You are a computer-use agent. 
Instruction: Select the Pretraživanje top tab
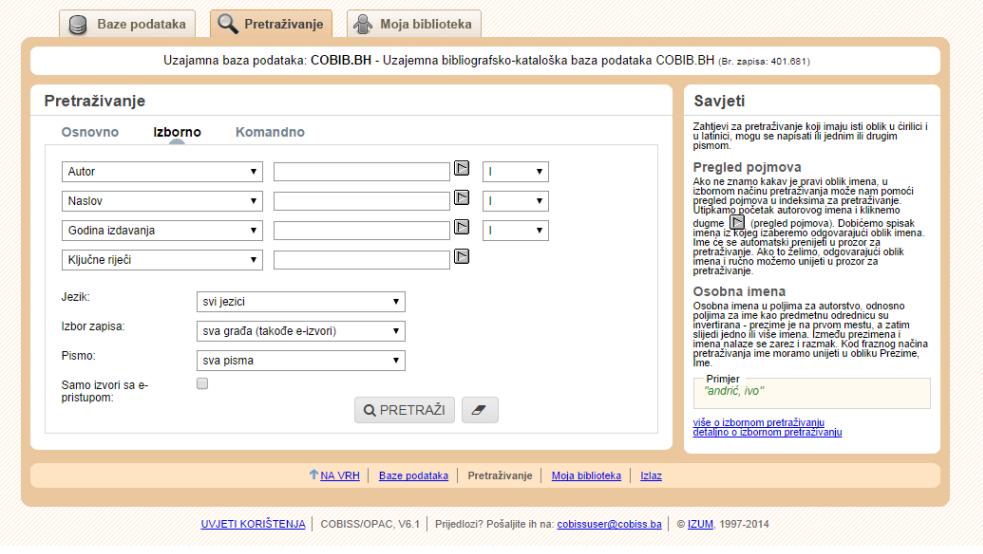271,24
